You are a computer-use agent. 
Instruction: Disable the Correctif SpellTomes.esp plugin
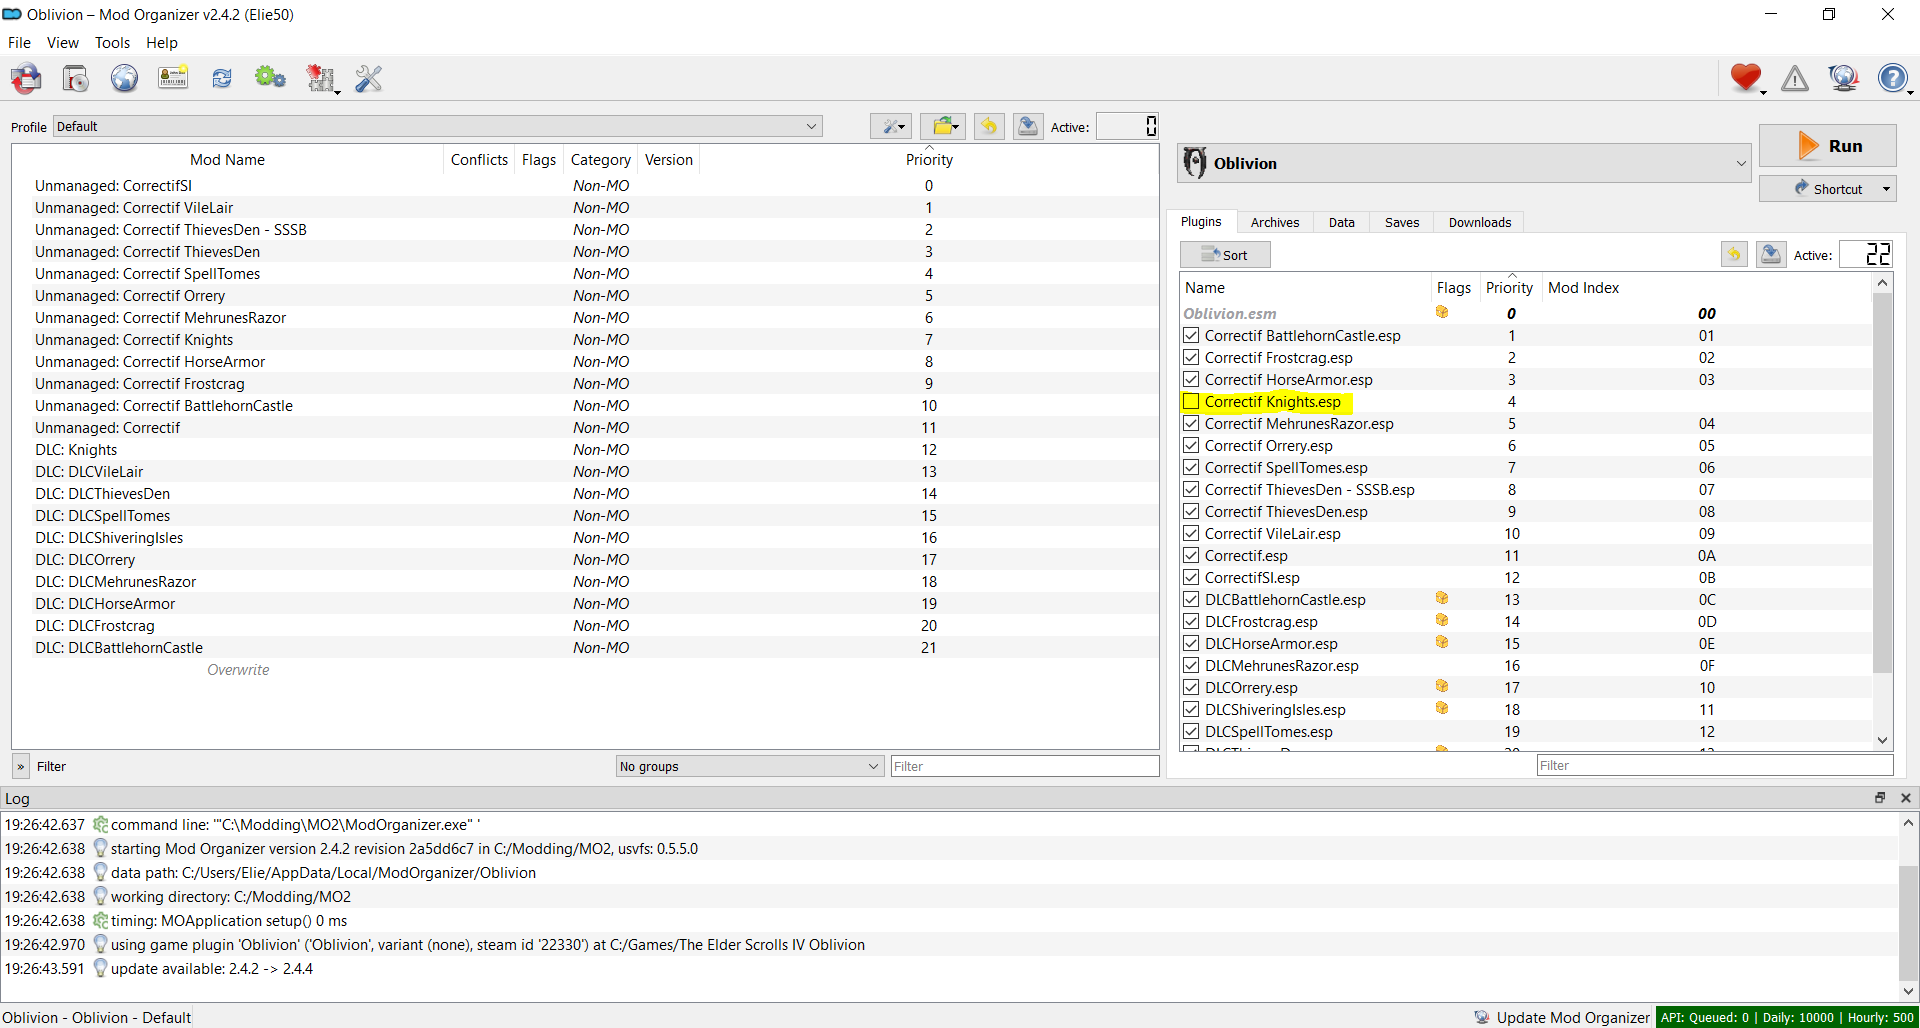1191,468
